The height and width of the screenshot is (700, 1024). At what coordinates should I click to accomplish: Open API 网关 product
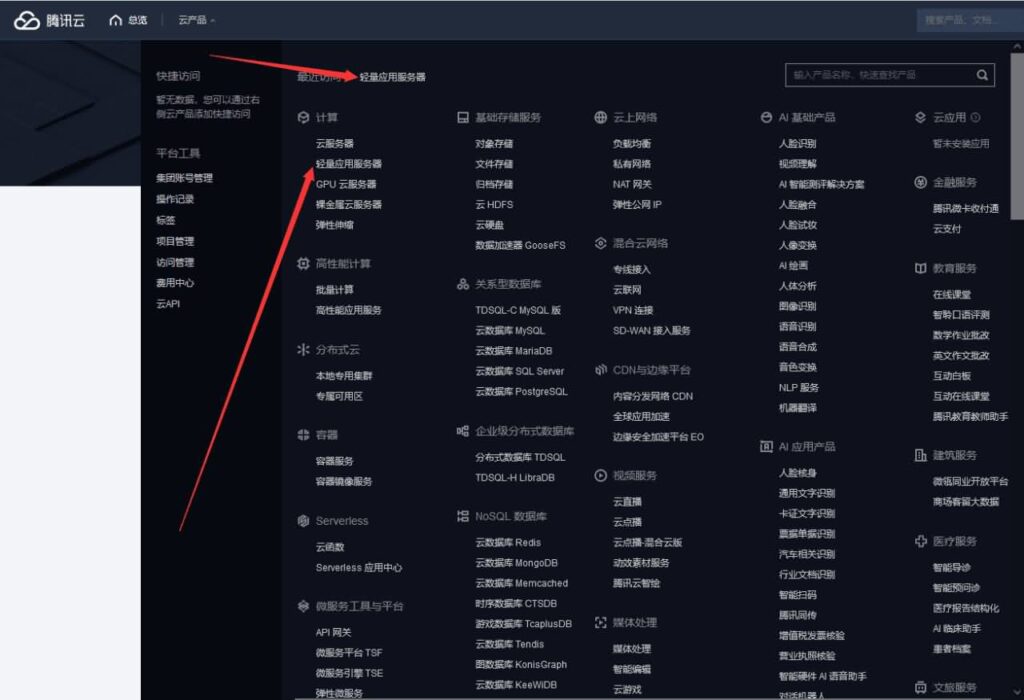[x=334, y=633]
